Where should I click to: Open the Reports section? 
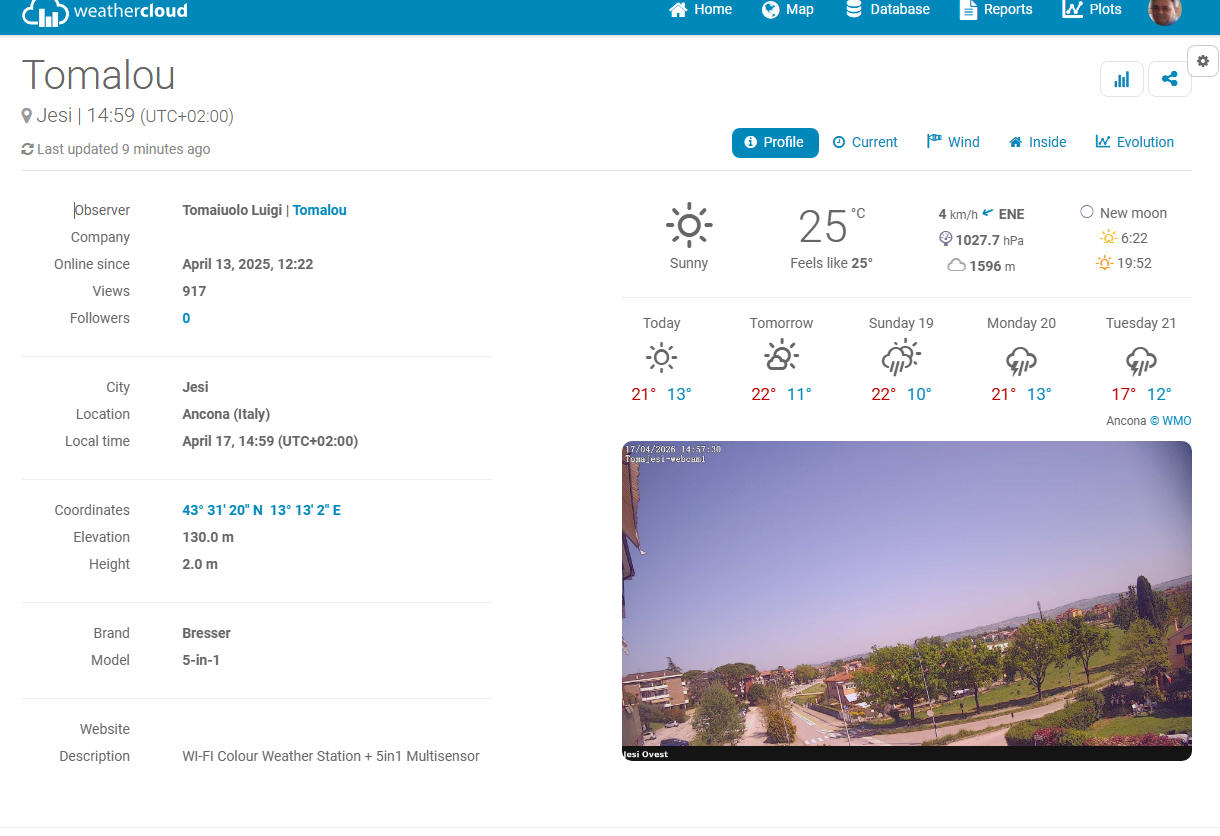coord(996,10)
